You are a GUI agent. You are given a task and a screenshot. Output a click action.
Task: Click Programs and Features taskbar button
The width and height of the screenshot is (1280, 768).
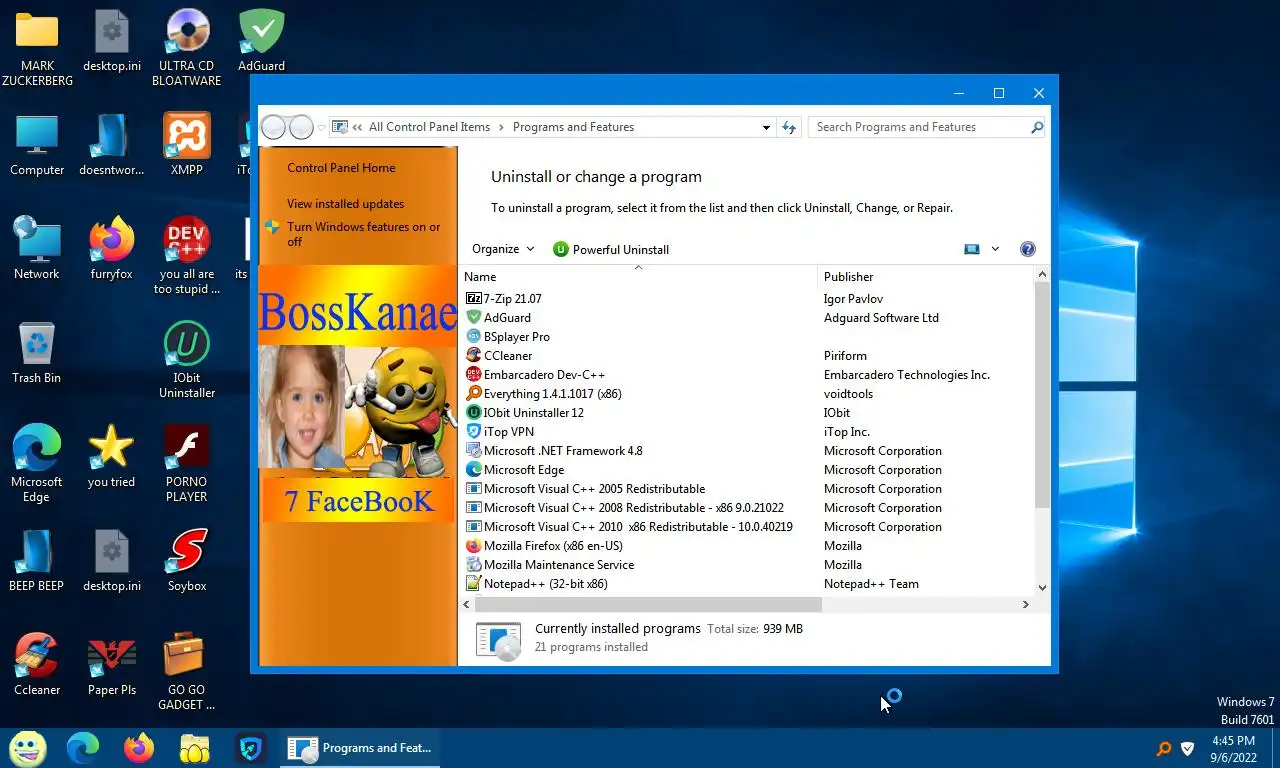(360, 748)
